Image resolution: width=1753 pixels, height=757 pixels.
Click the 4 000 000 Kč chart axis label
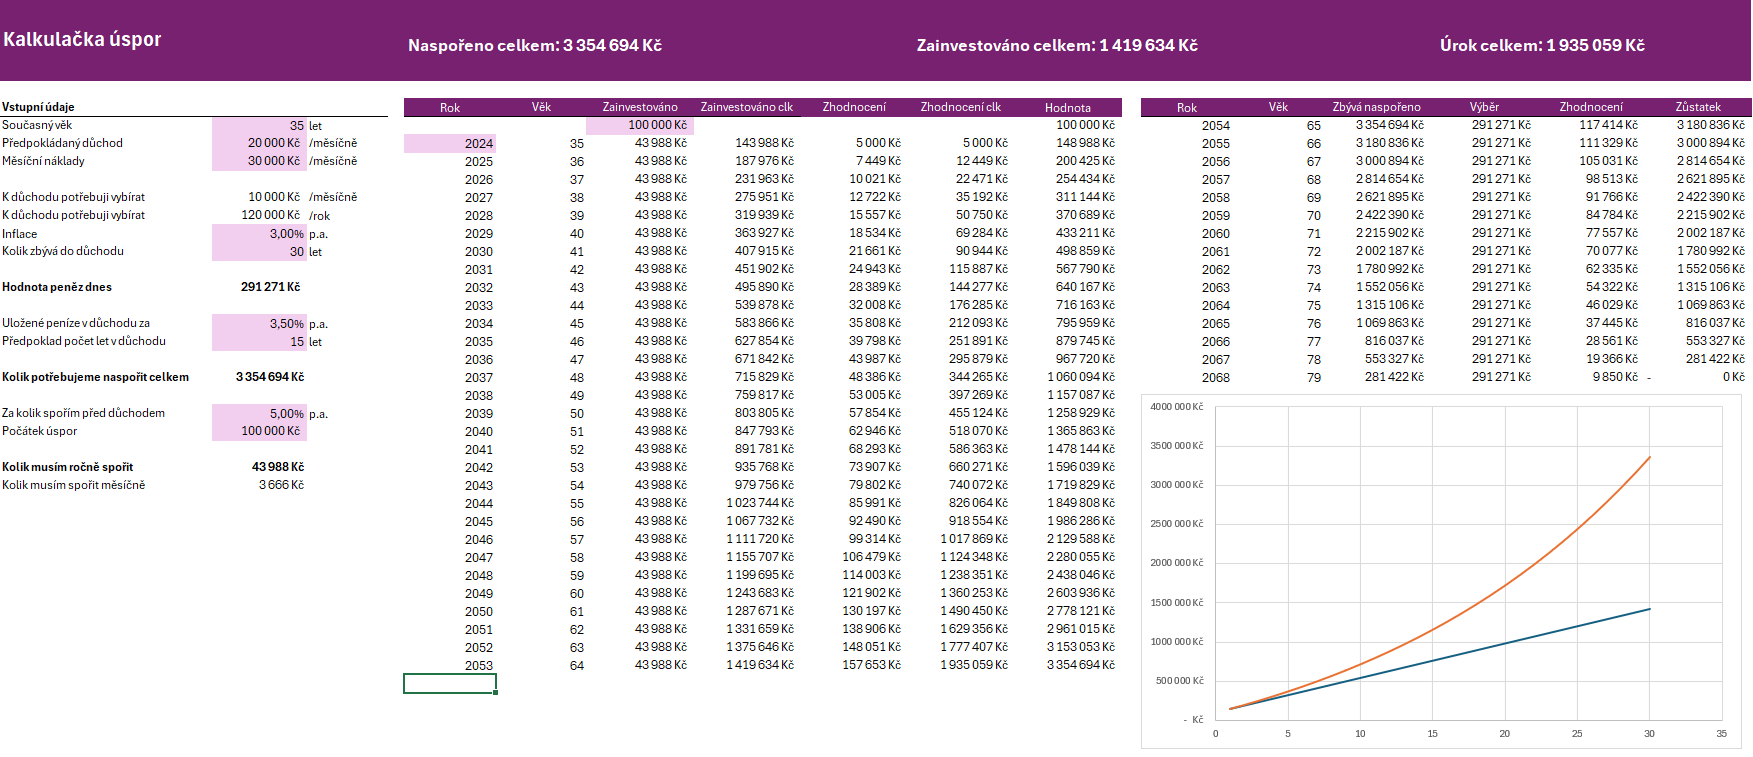pos(1177,407)
